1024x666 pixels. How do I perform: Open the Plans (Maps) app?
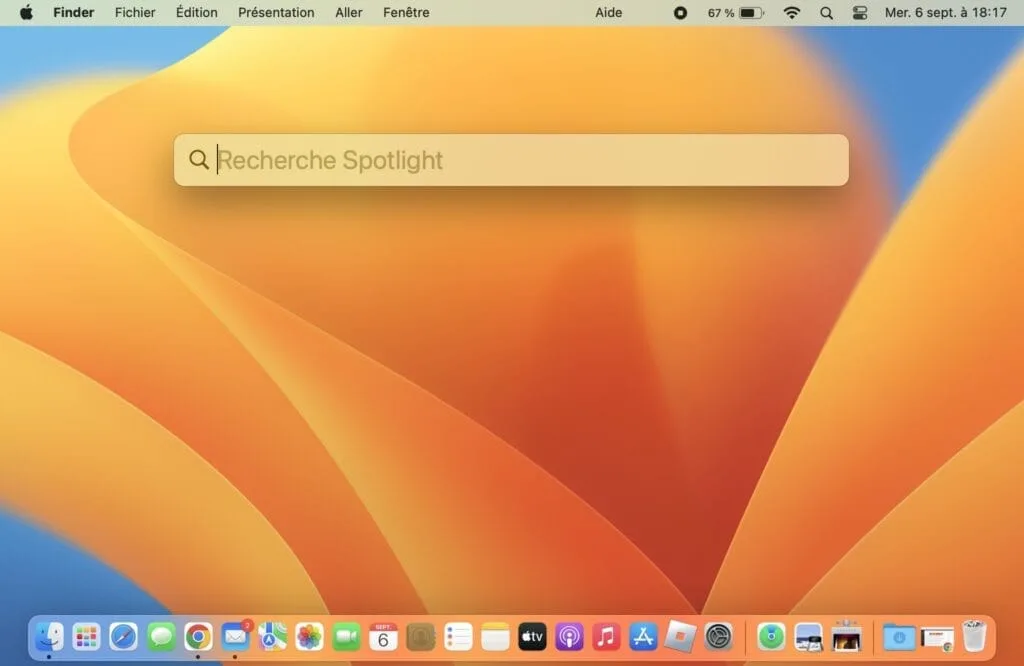point(272,637)
